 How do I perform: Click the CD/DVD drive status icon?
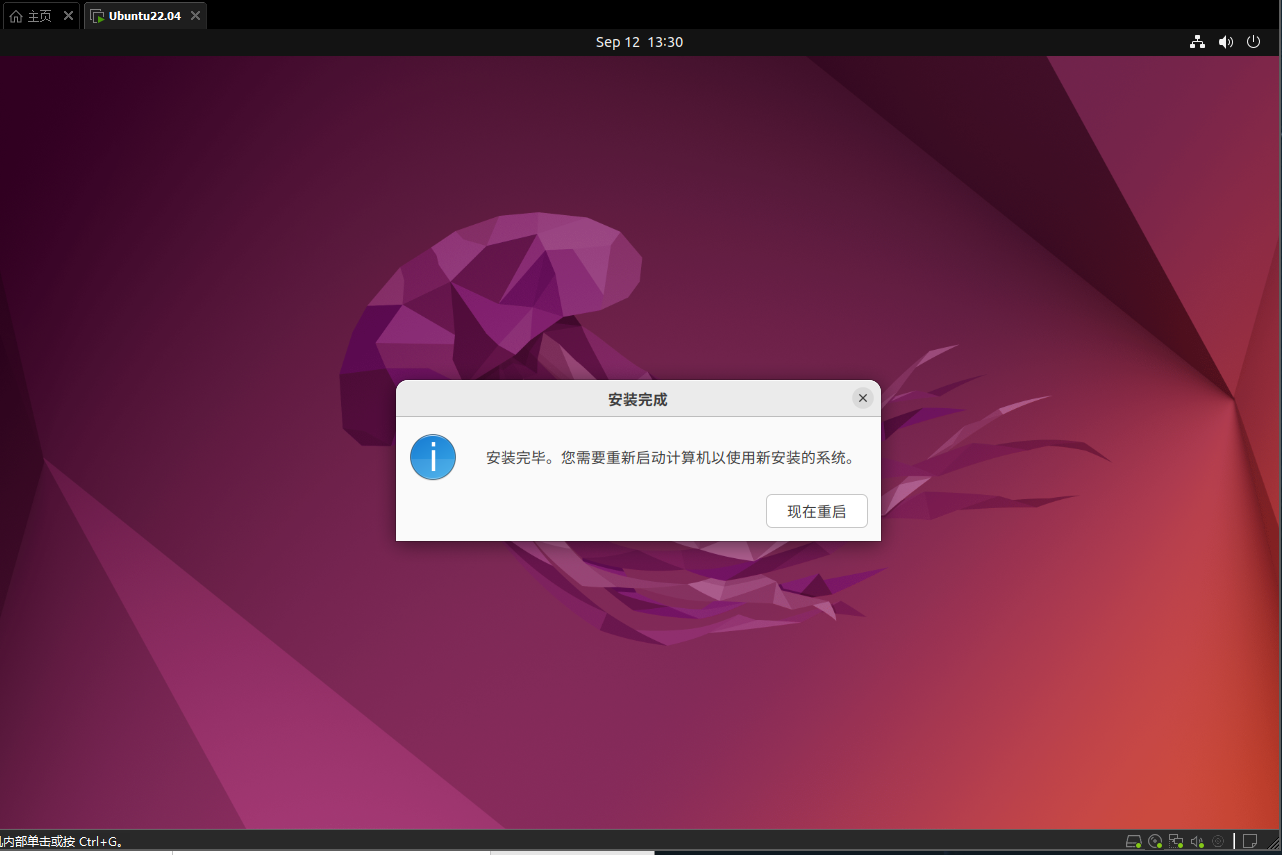(1155, 842)
